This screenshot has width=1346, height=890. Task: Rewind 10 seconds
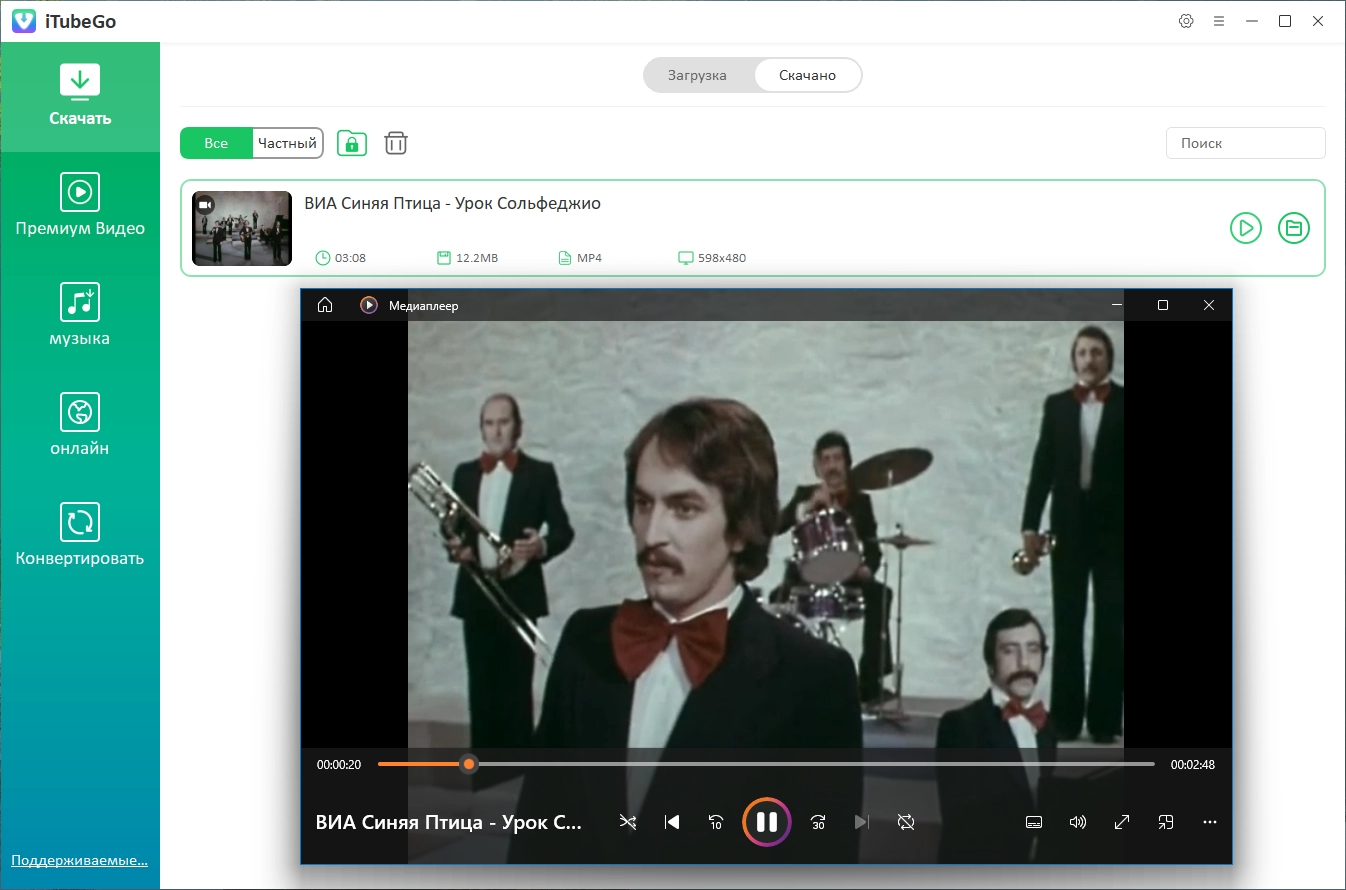pos(716,822)
